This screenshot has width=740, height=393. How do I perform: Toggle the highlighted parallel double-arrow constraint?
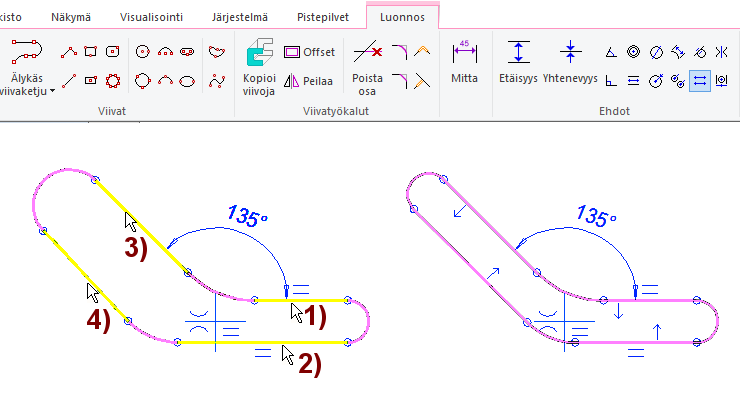[x=700, y=81]
